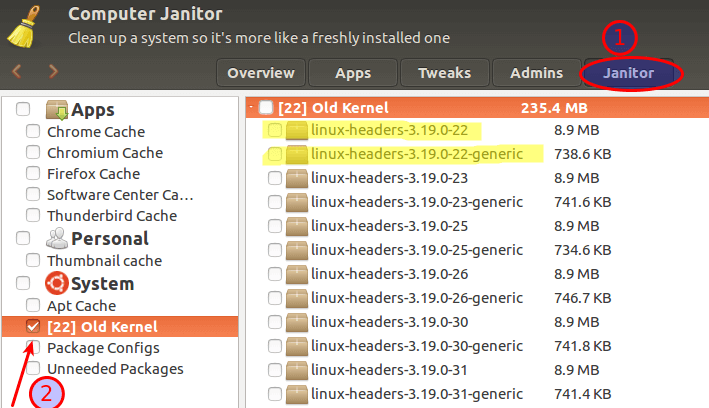The width and height of the screenshot is (709, 408).
Task: Click the Personal category user icon
Action: (x=56, y=238)
